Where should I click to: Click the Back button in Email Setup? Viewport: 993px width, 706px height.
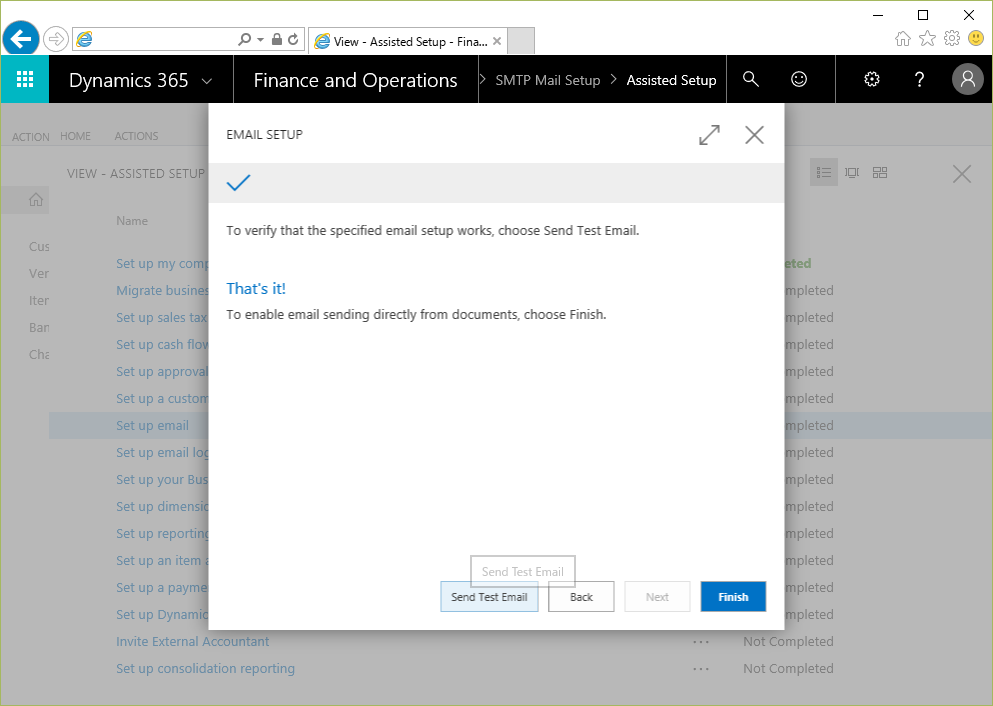(581, 596)
